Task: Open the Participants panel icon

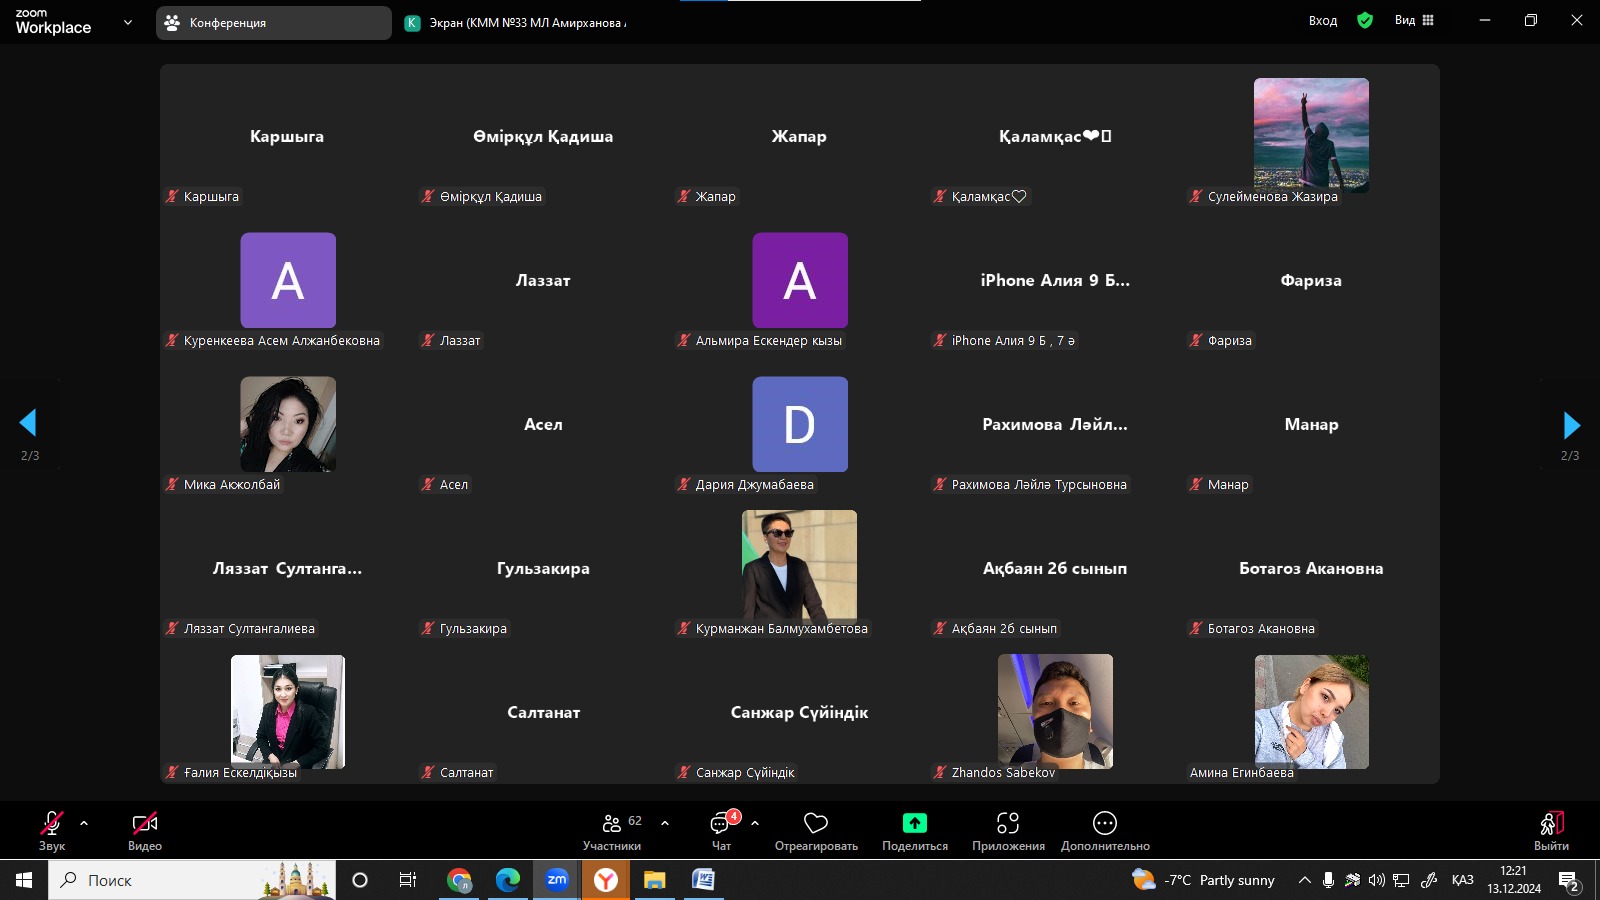Action: [611, 823]
